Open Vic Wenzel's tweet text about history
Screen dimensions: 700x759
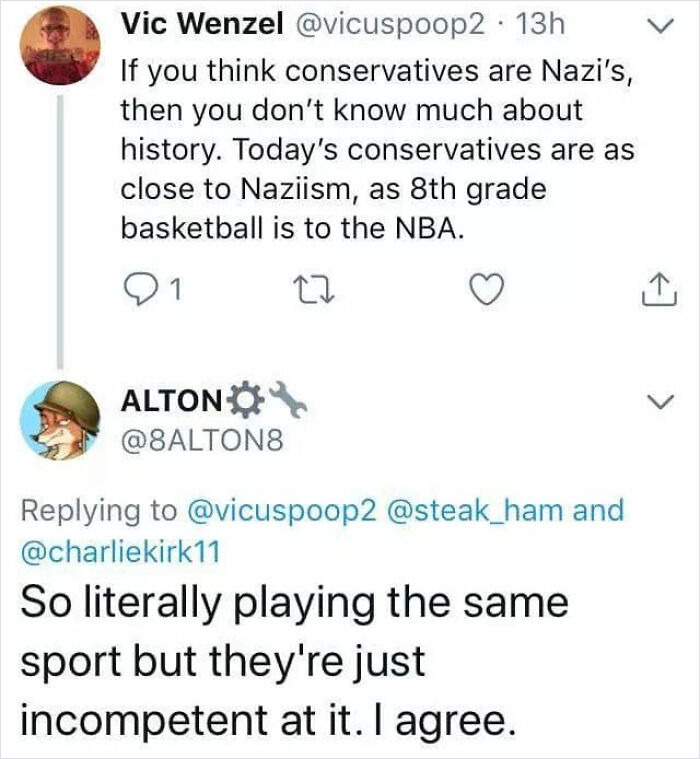point(377,150)
